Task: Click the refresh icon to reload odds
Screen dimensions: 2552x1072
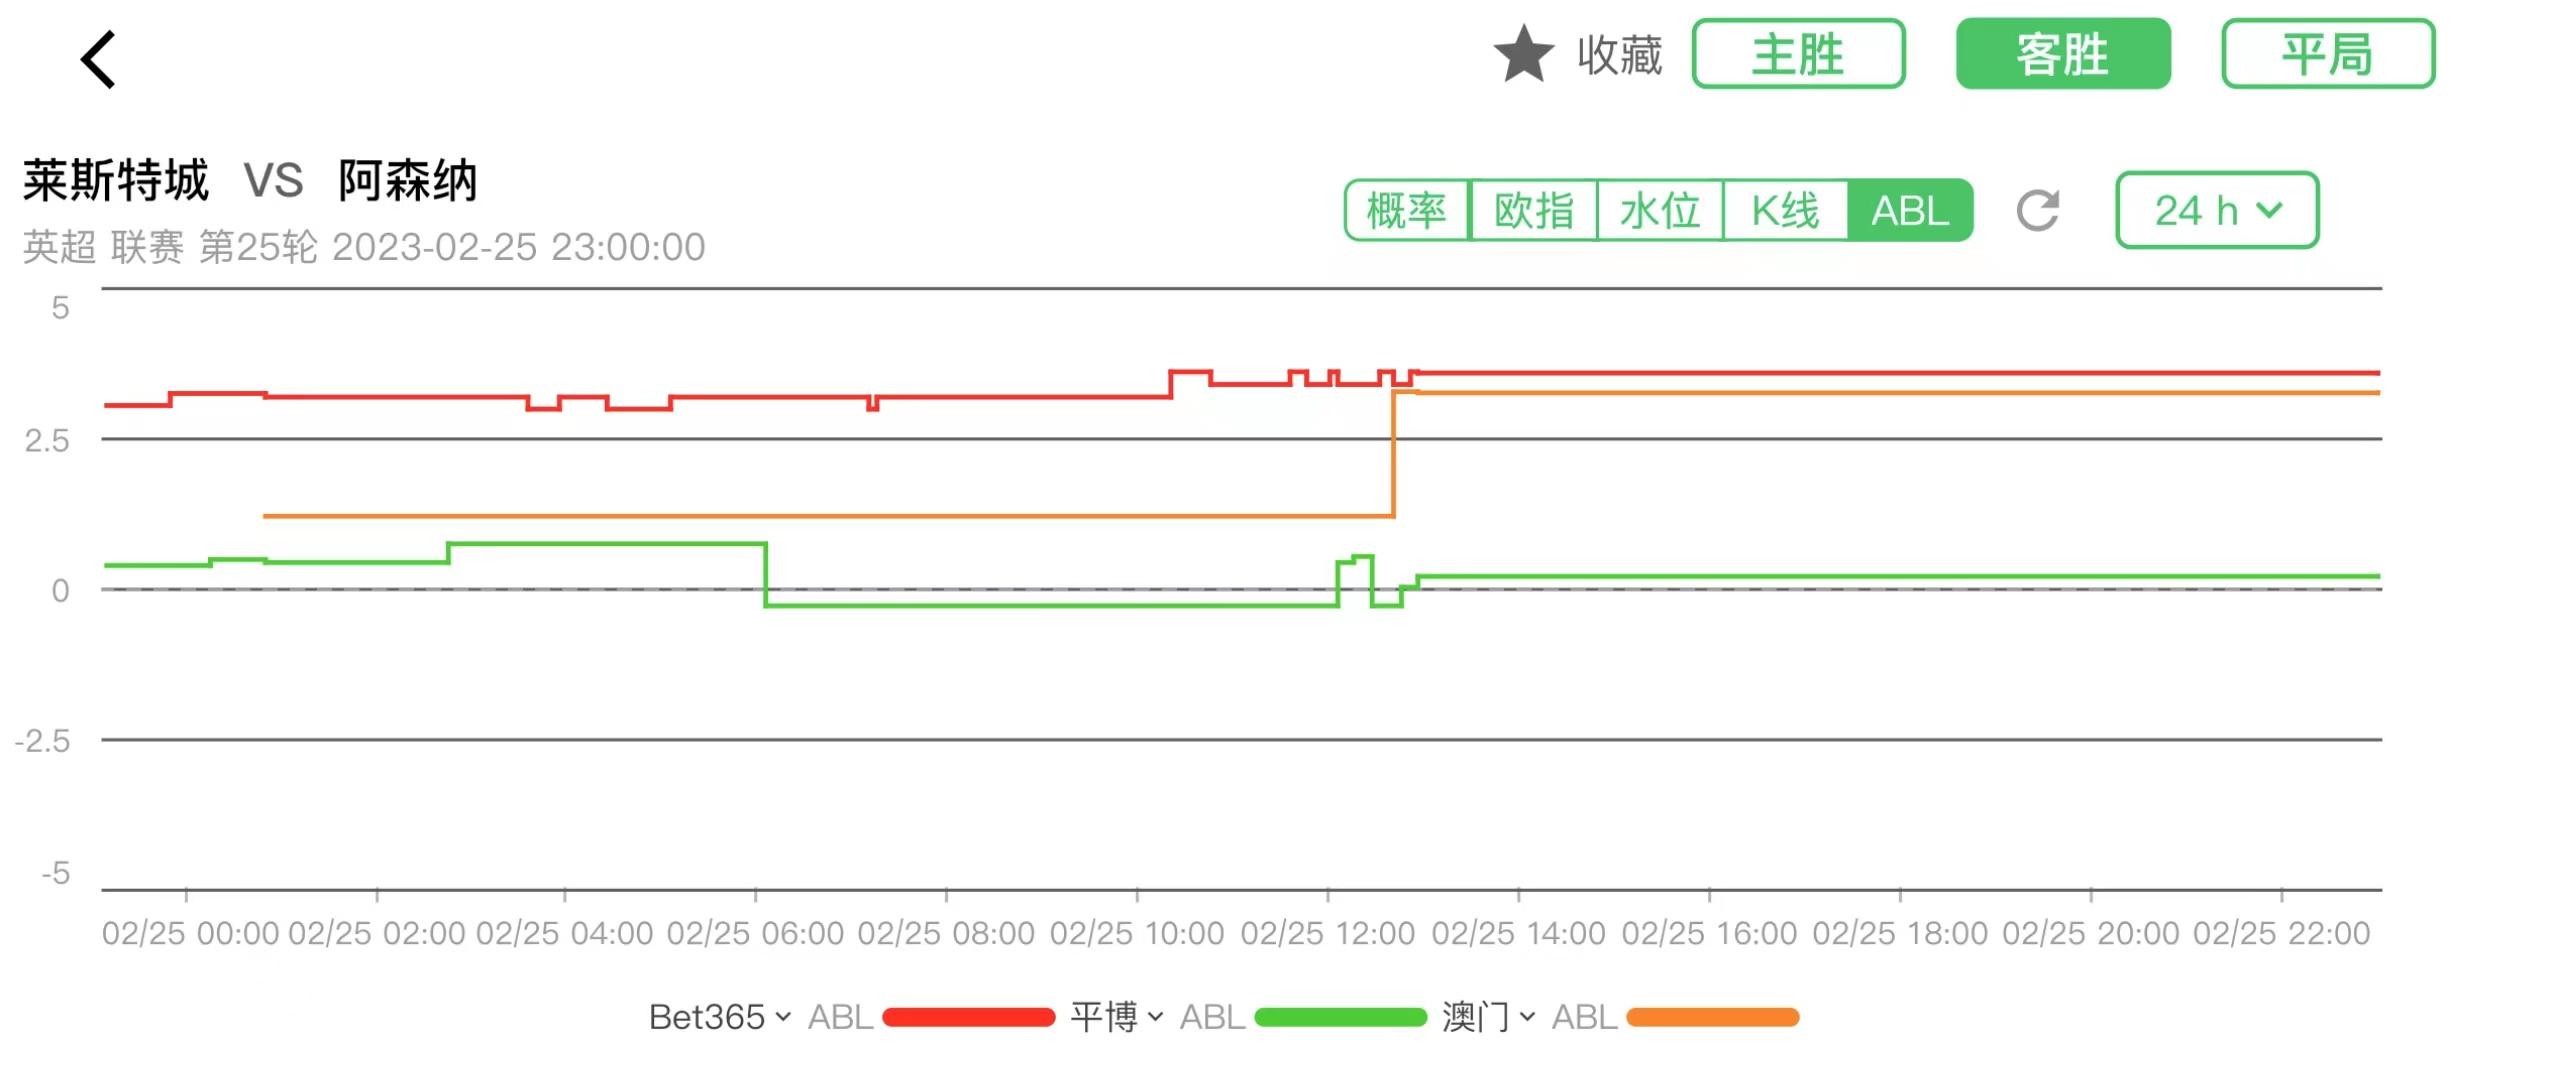Action: [2042, 210]
